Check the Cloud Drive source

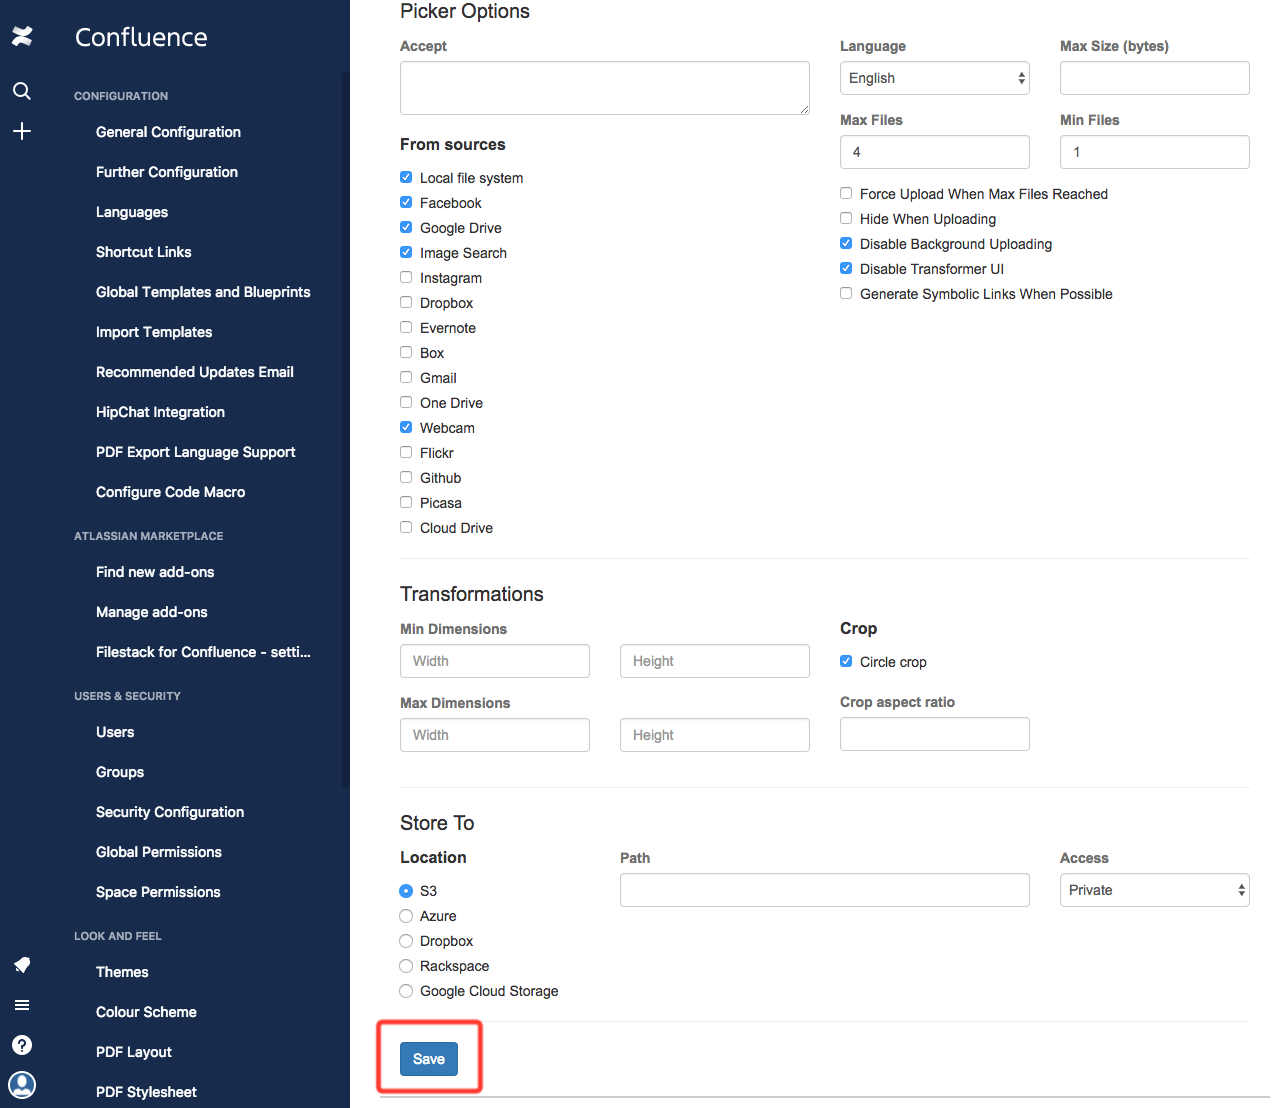click(406, 527)
